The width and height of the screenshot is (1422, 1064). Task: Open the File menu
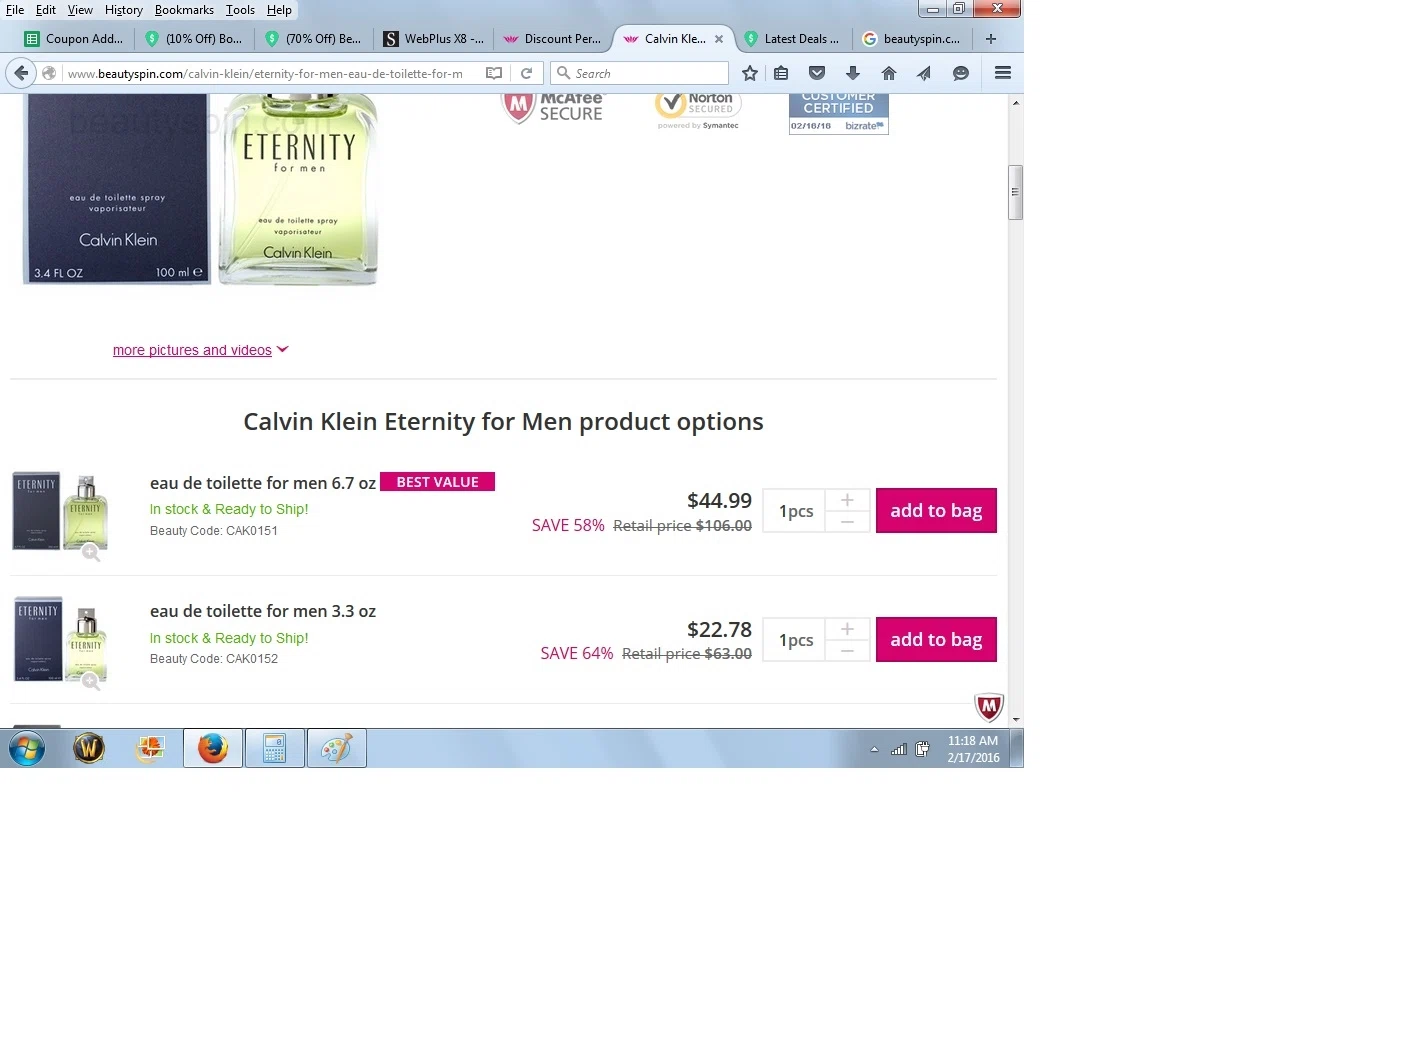click(x=15, y=10)
